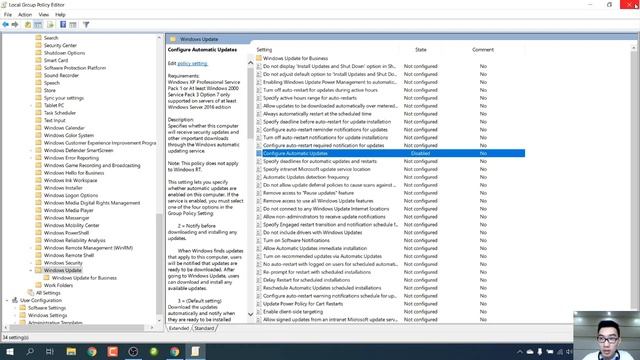Viewport: 640px width, 360px height.
Task: Select the Windows Update tree item
Action: [62, 270]
